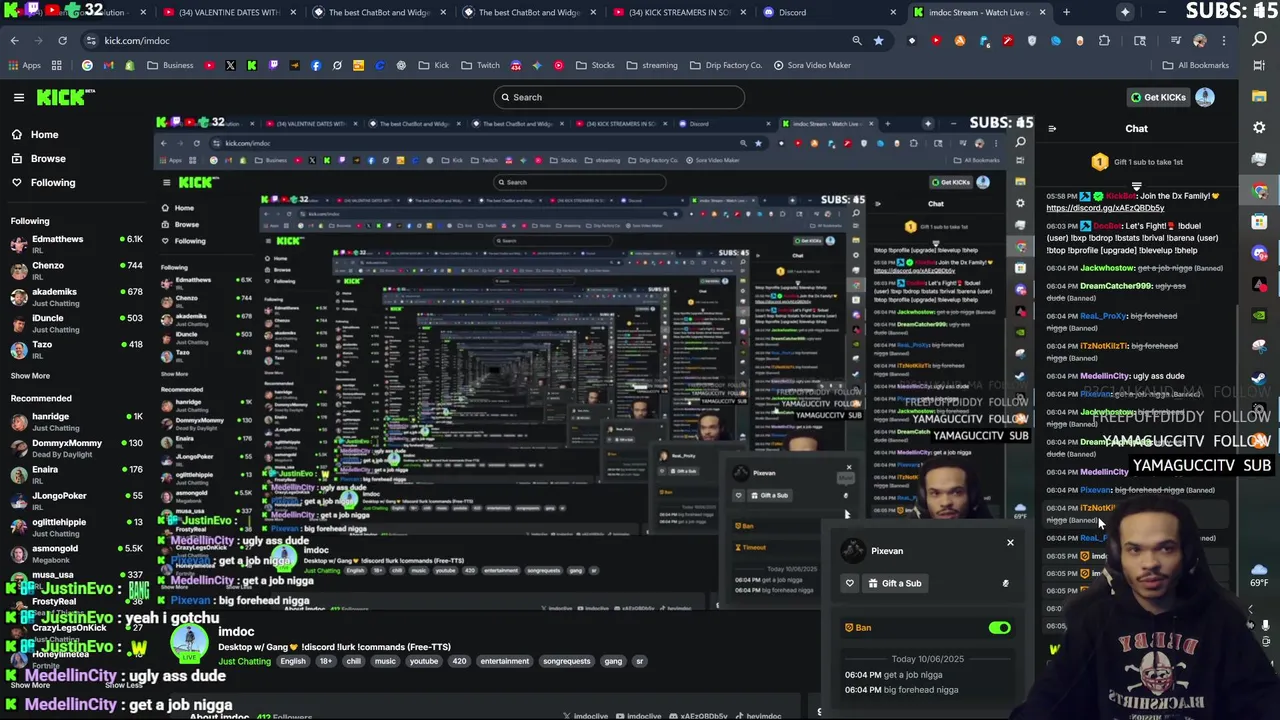
Task: Open the Twitch icon bookmark
Action: pyautogui.click(x=273, y=65)
